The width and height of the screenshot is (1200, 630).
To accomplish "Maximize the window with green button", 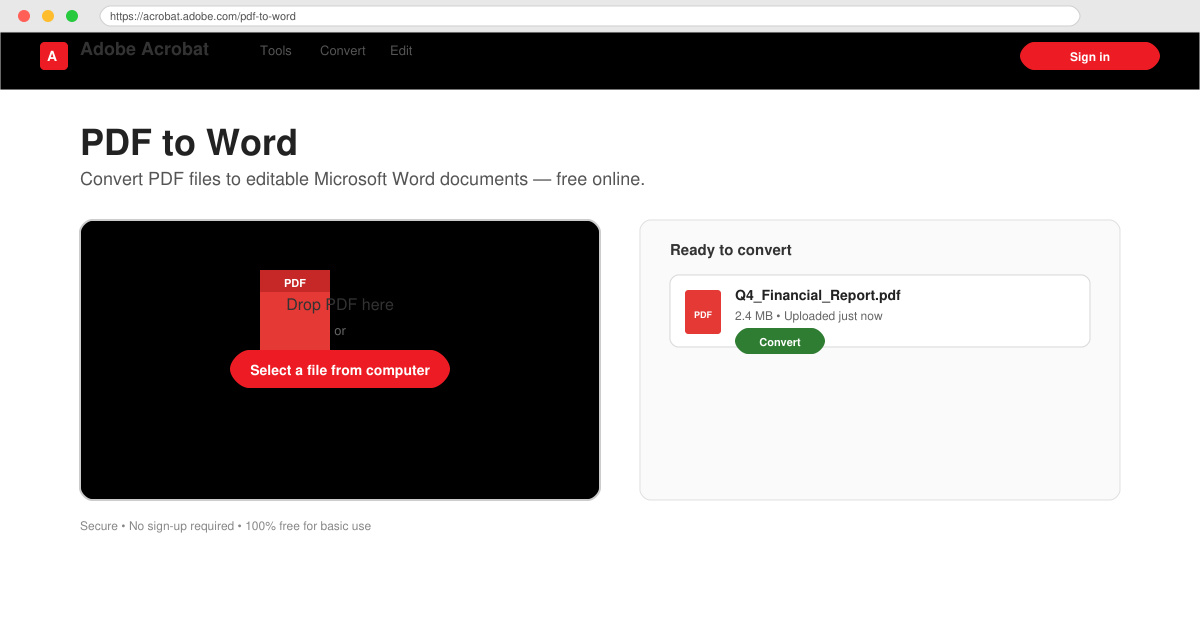I will (x=72, y=16).
